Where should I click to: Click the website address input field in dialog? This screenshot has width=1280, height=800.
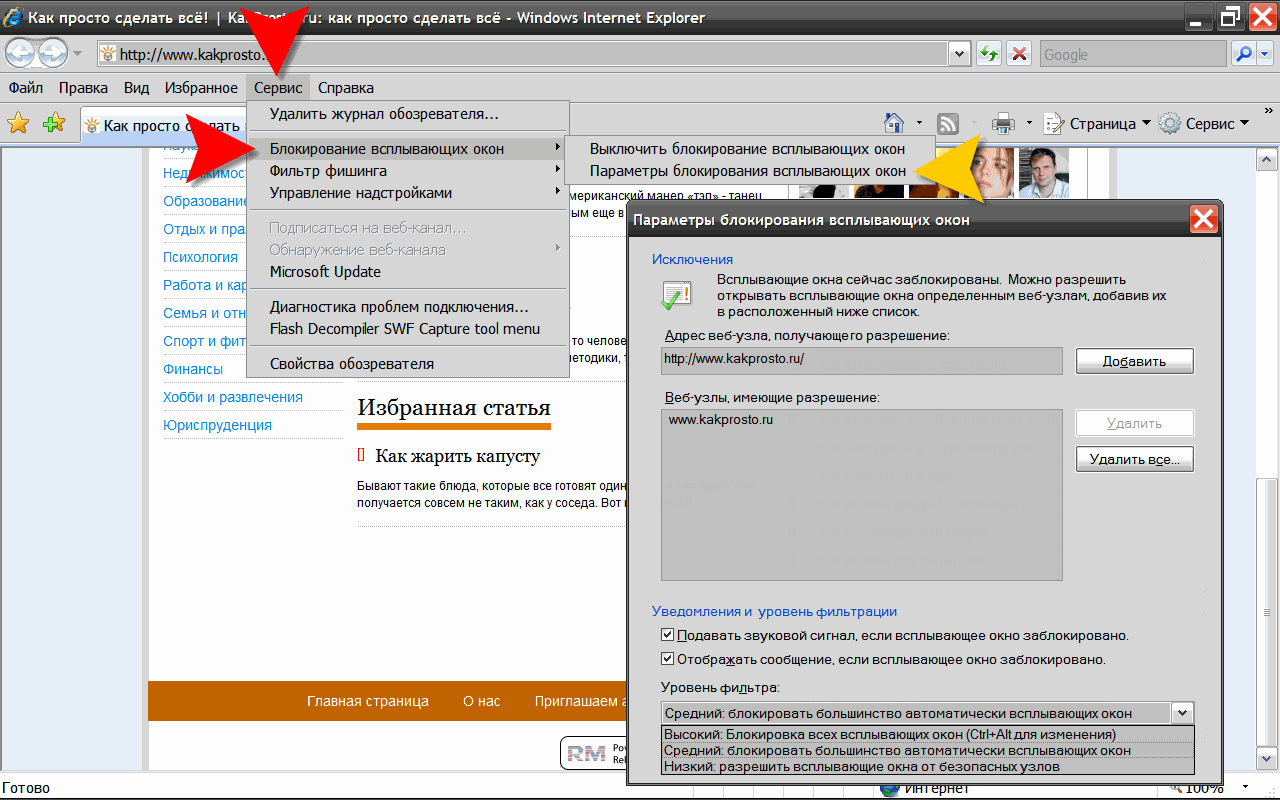pos(861,360)
